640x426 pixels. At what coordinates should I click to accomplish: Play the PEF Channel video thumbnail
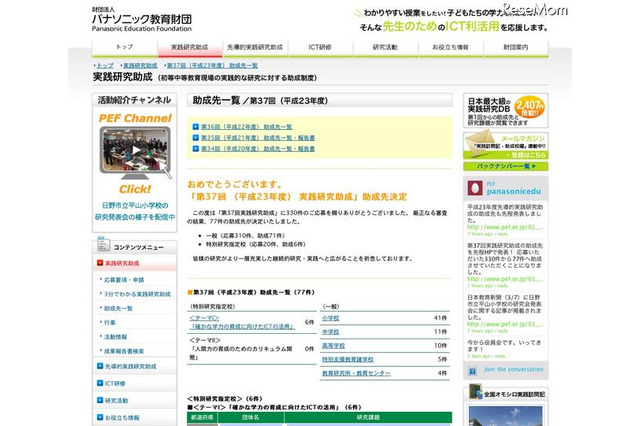point(135,150)
